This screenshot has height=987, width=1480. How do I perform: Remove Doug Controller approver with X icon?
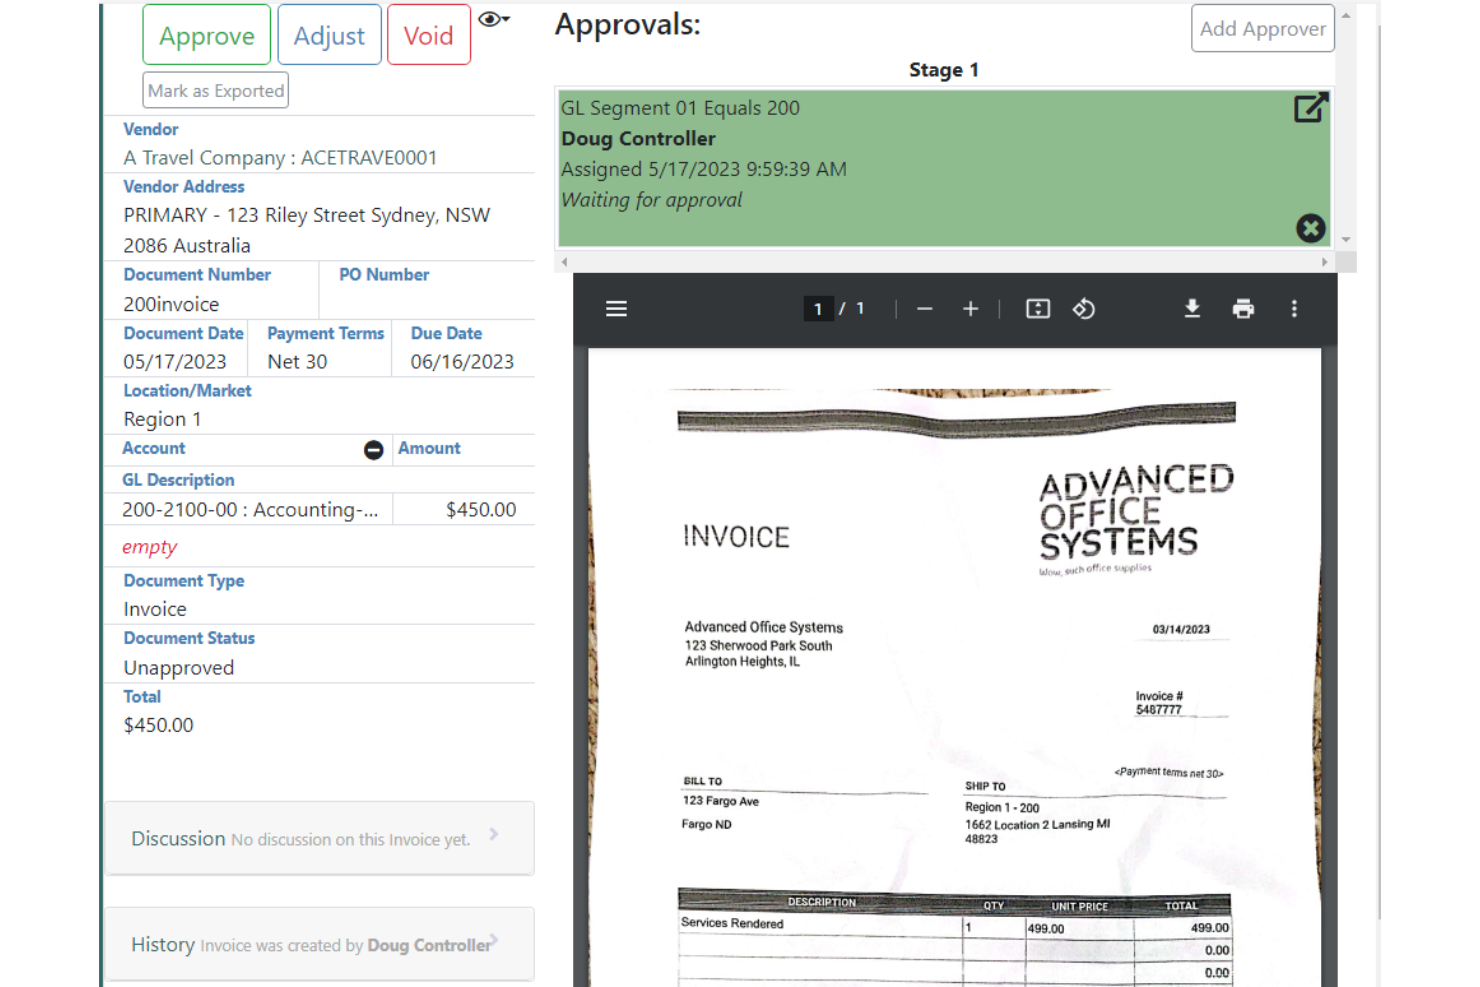[1310, 228]
